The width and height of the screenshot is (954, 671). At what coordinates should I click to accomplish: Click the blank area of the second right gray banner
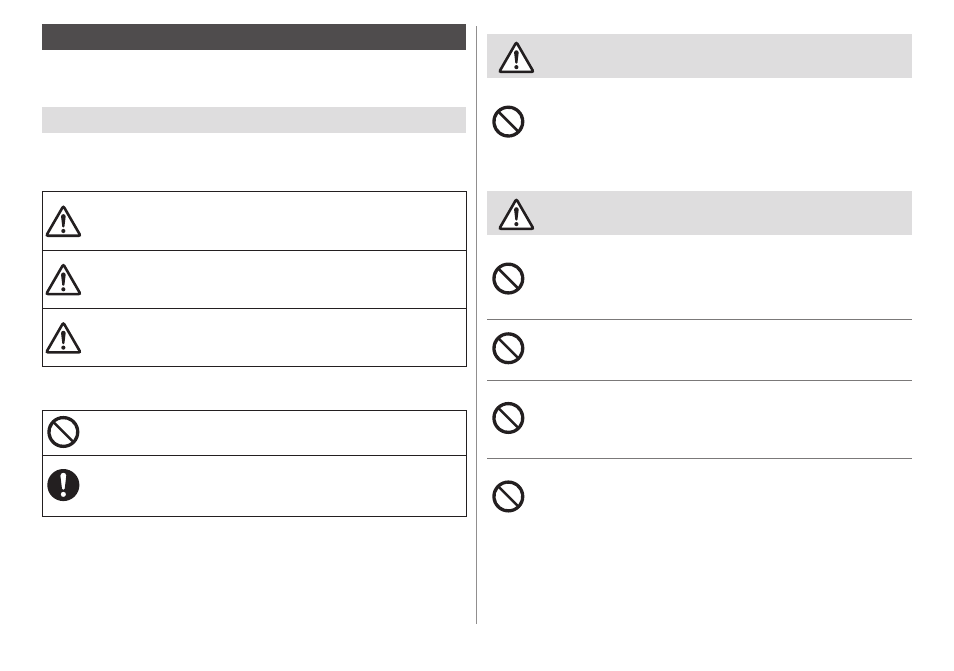(721, 213)
